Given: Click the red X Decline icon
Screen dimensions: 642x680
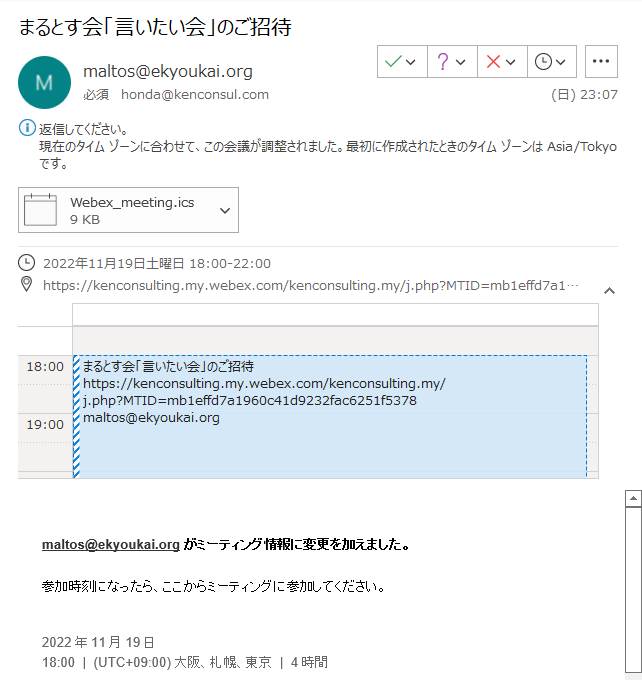Looking at the screenshot, I should pyautogui.click(x=493, y=61).
